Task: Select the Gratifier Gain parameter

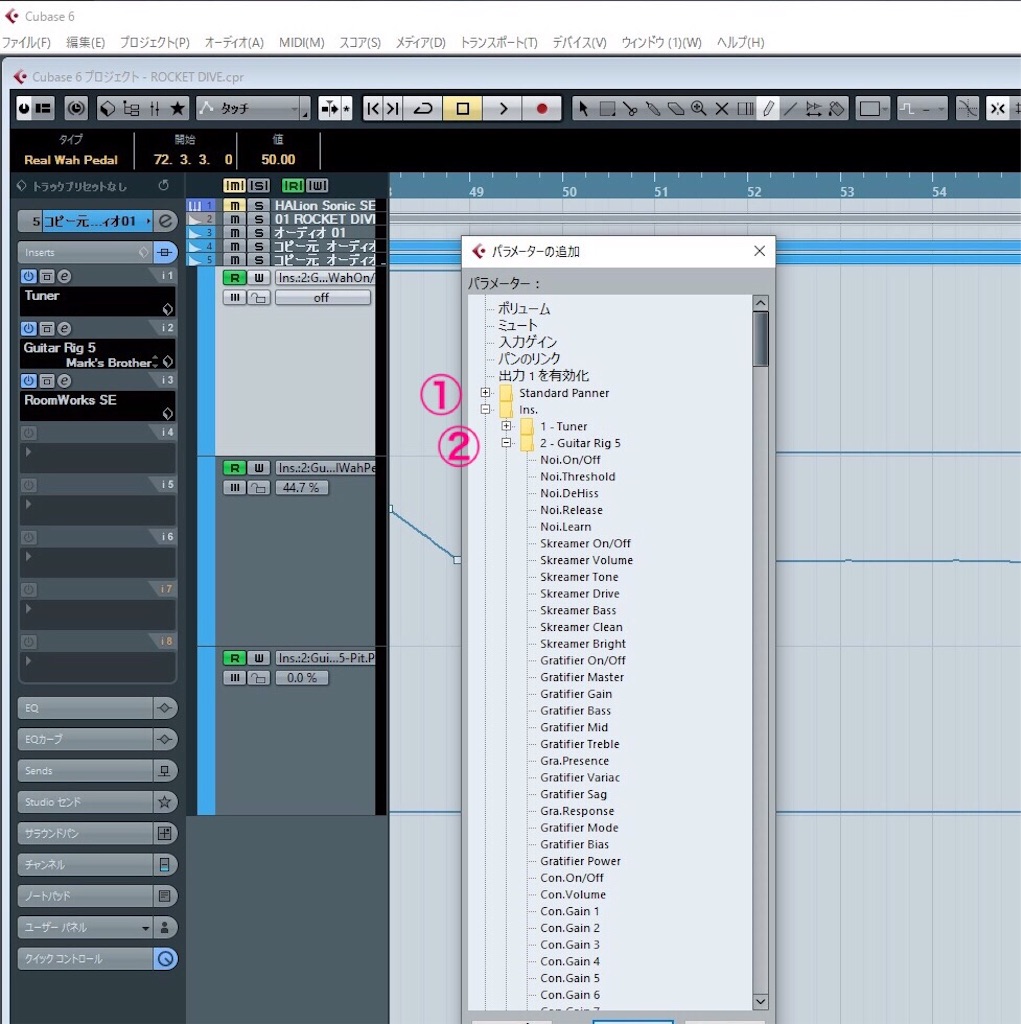Action: 576,694
